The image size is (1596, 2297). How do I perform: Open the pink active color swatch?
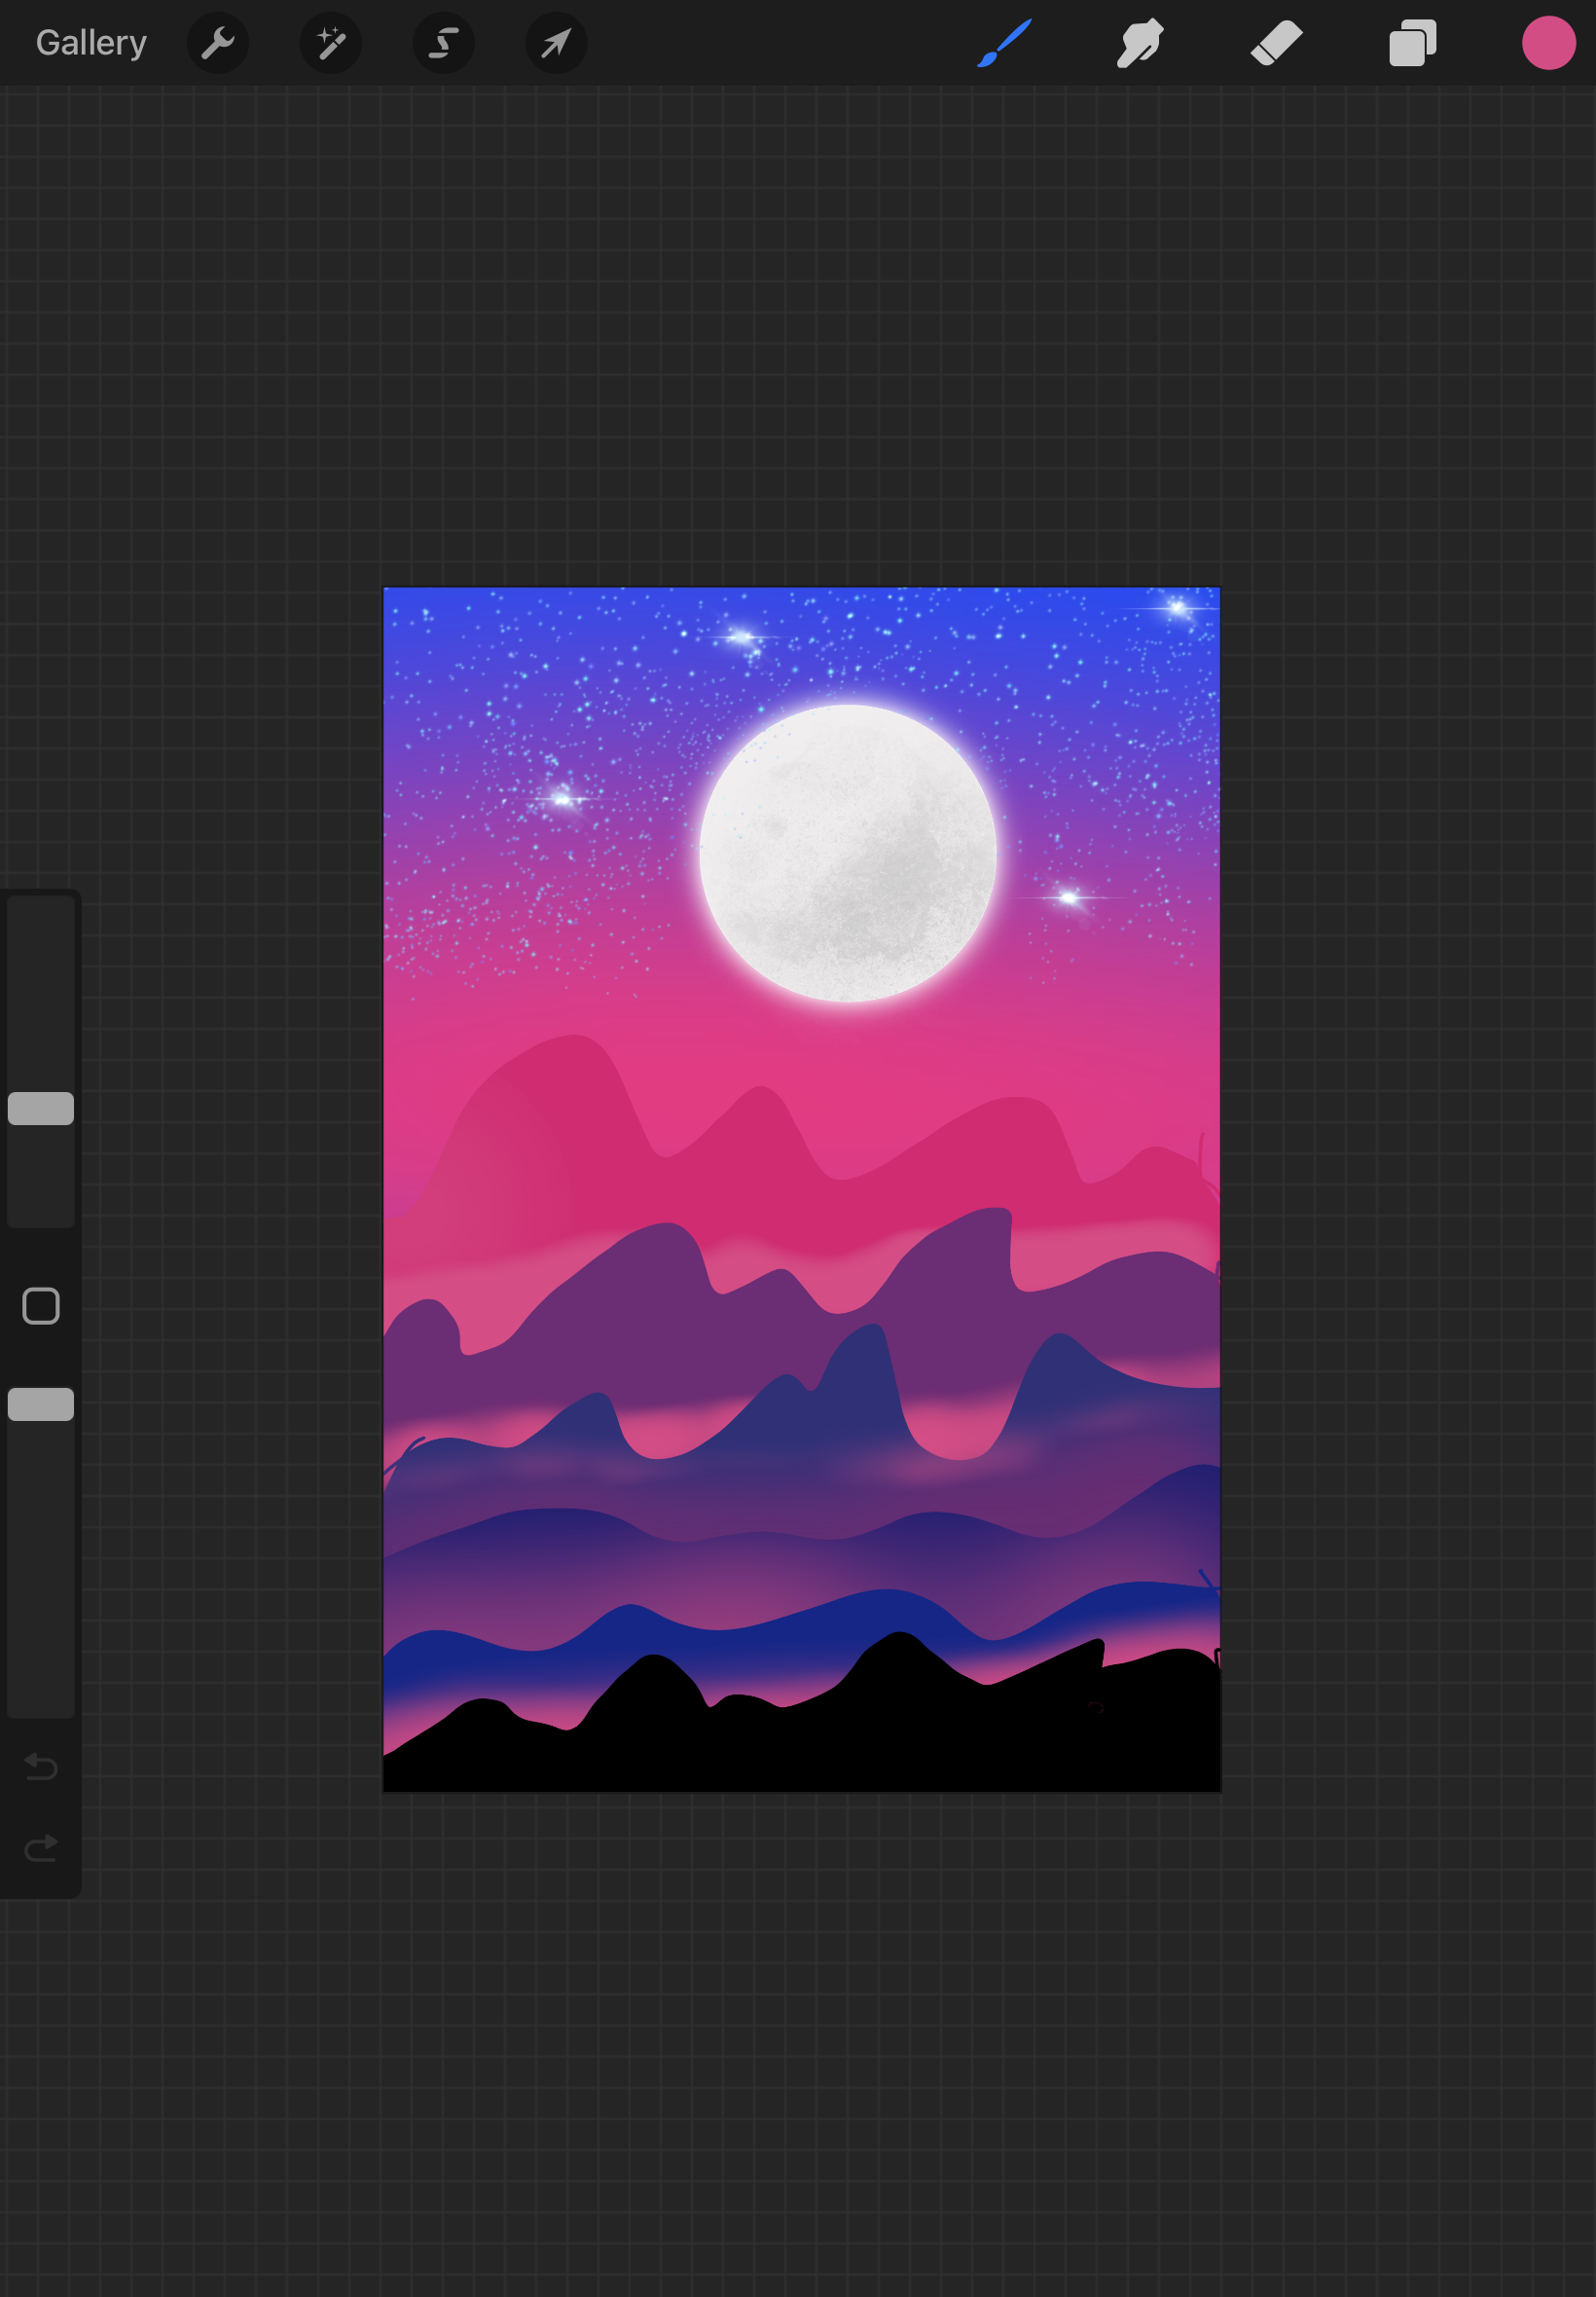point(1549,43)
